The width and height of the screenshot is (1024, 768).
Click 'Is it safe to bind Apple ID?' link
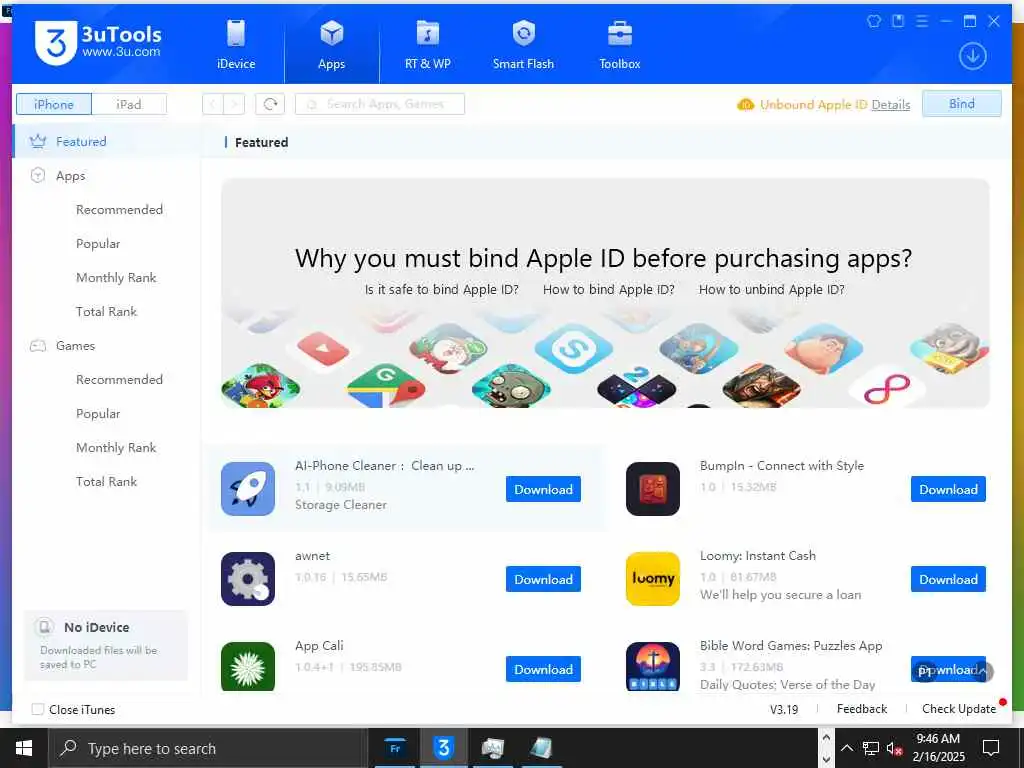click(441, 289)
